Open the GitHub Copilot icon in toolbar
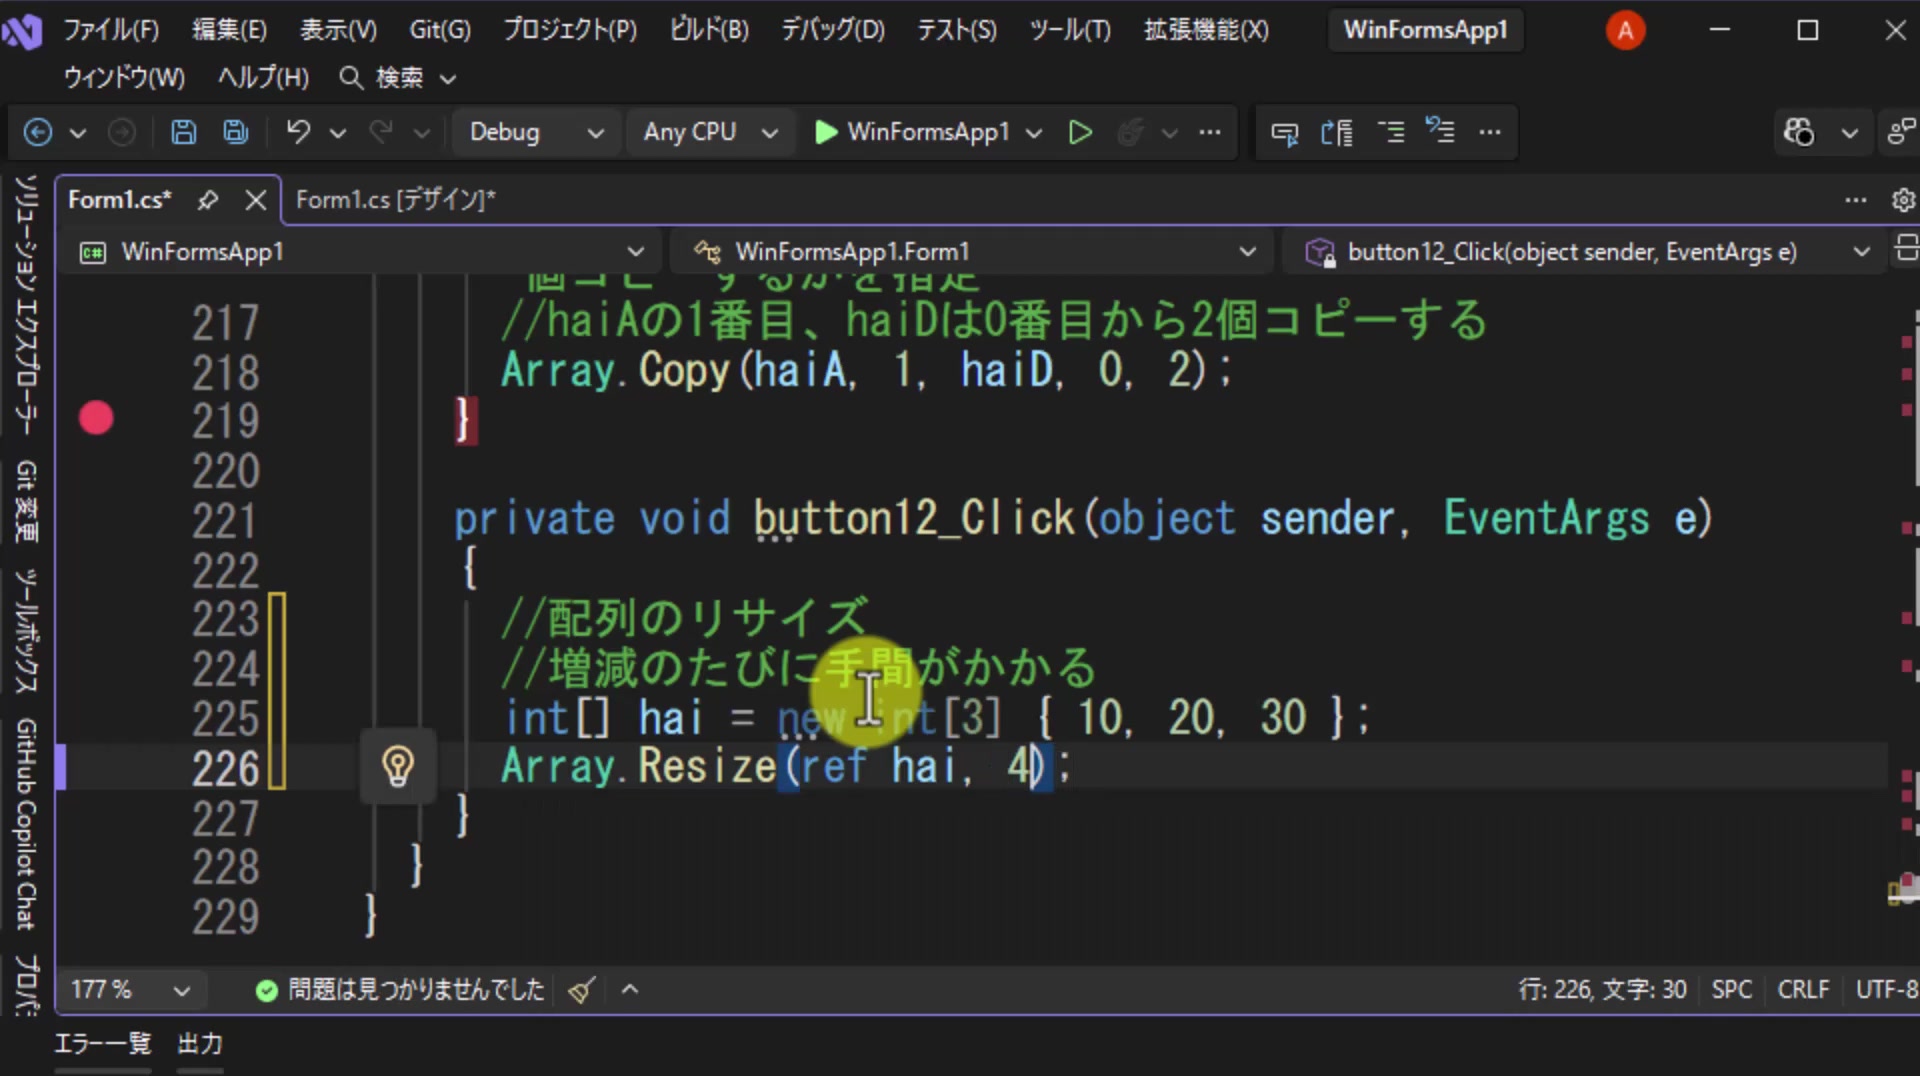This screenshot has height=1076, width=1920. pos(1798,132)
